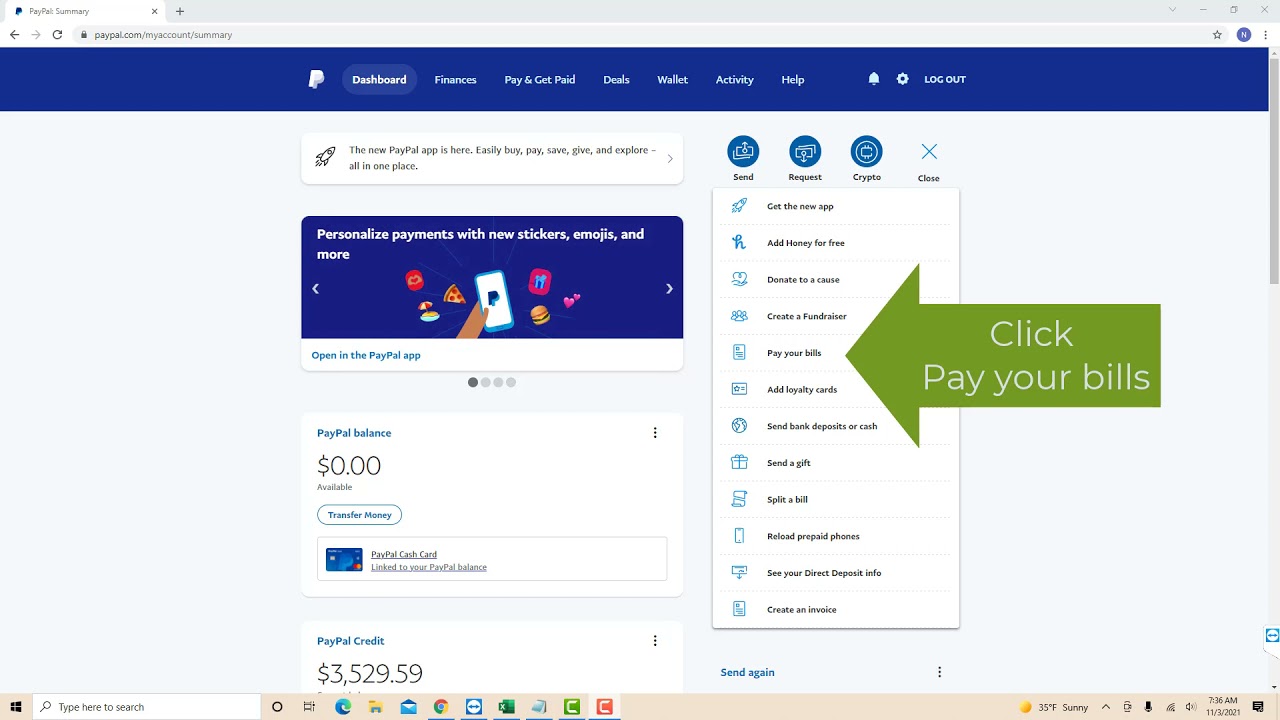Open the Activity menu item
The image size is (1280, 720).
point(734,79)
